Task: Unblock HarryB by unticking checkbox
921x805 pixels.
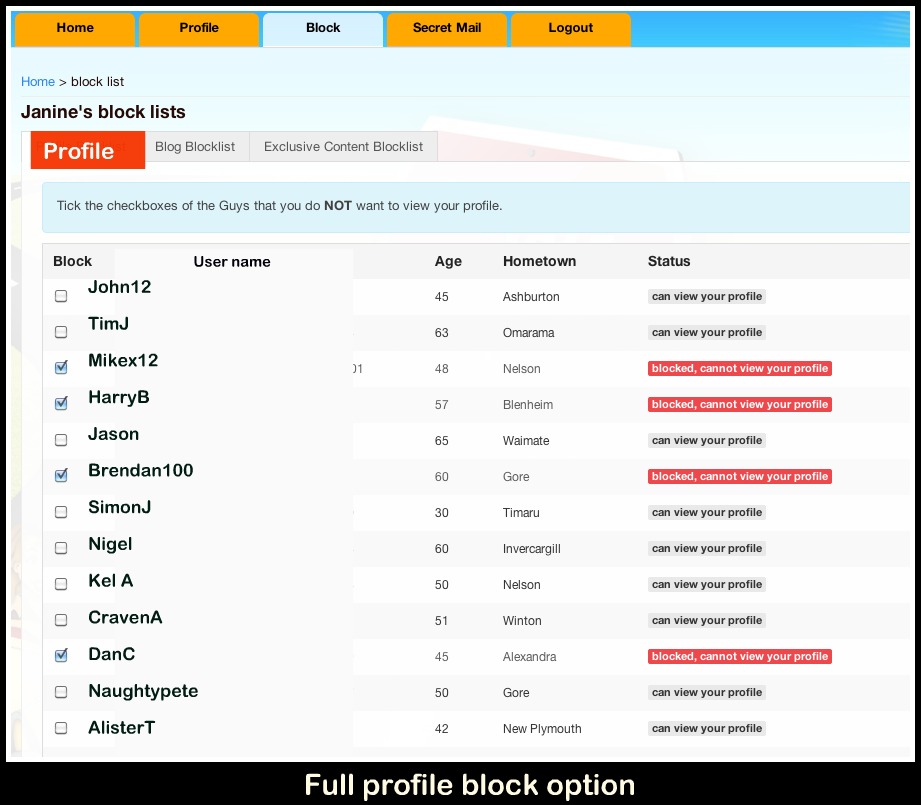Action: point(61,404)
